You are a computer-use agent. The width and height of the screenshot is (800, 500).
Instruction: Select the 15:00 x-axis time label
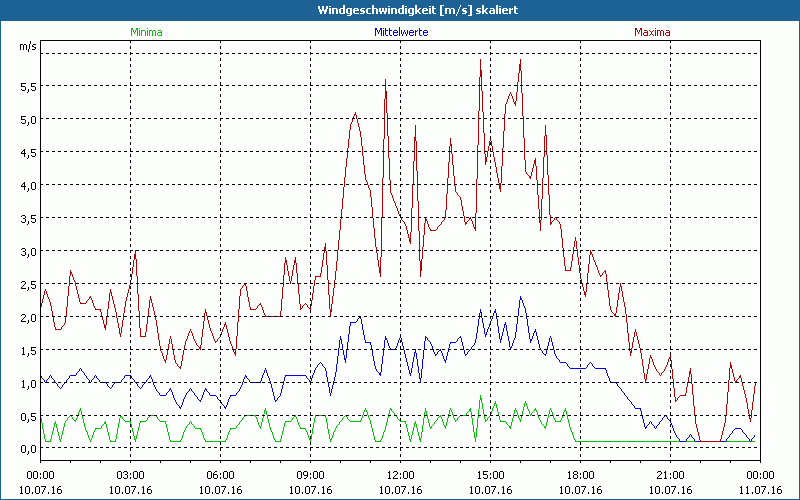point(490,475)
